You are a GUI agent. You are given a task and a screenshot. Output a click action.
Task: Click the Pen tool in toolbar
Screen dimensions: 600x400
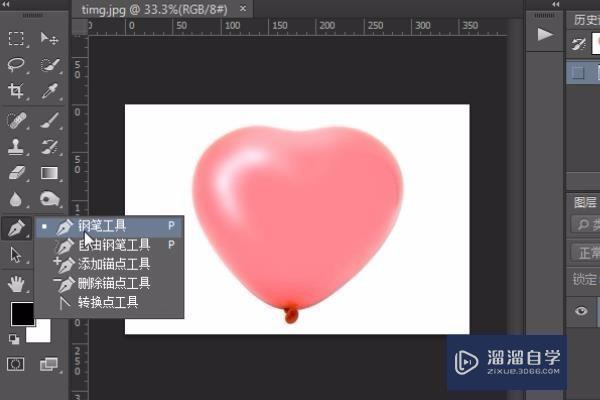point(16,228)
